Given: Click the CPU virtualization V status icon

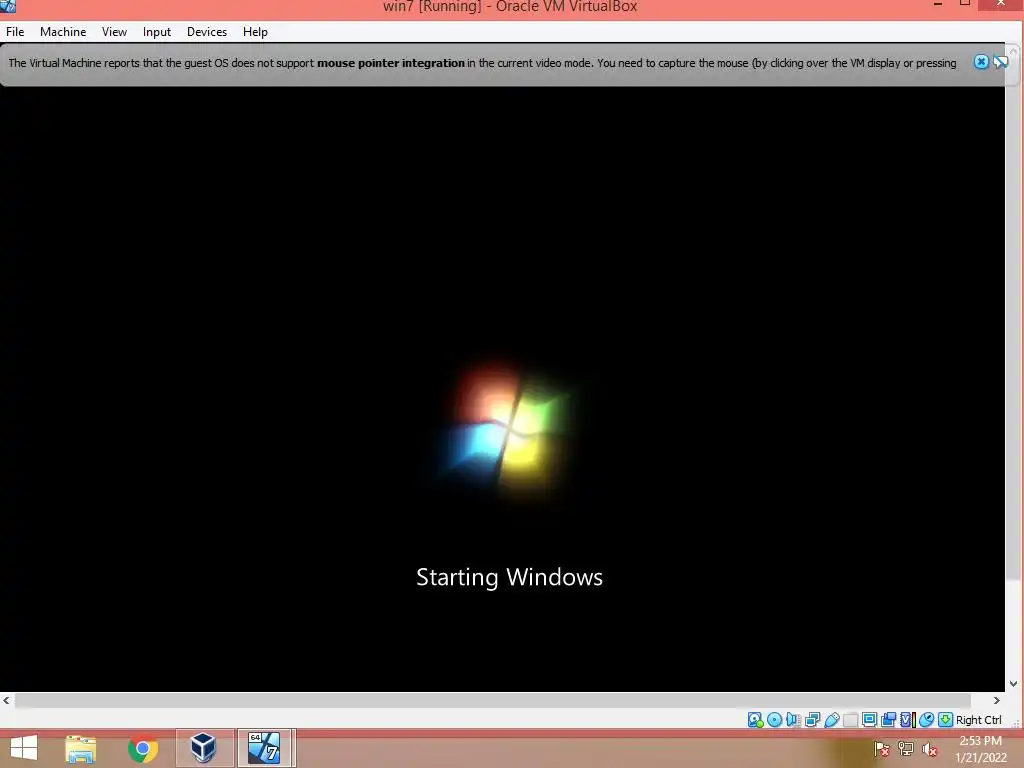Looking at the screenshot, I should (908, 720).
